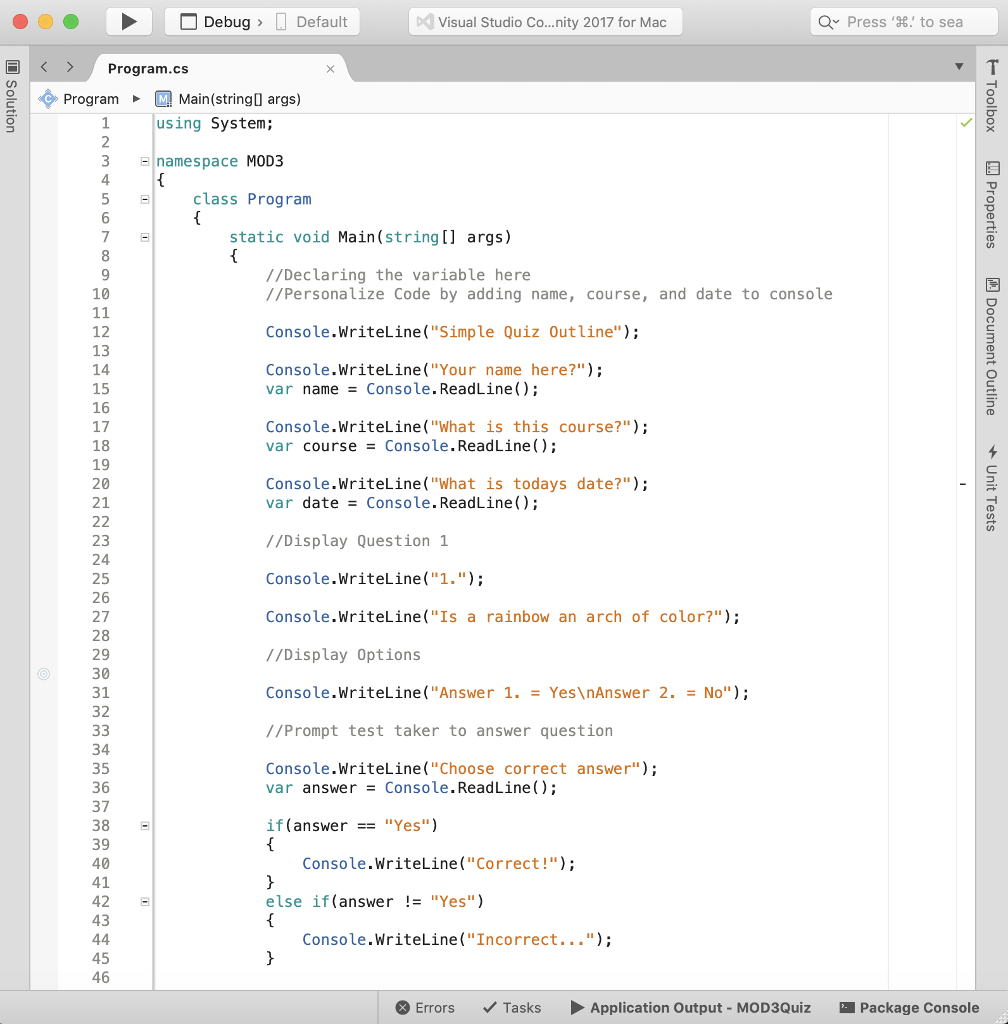Open Application Output - MOD3Quiz pad
Screen dimensions: 1008x1024
691,1008
